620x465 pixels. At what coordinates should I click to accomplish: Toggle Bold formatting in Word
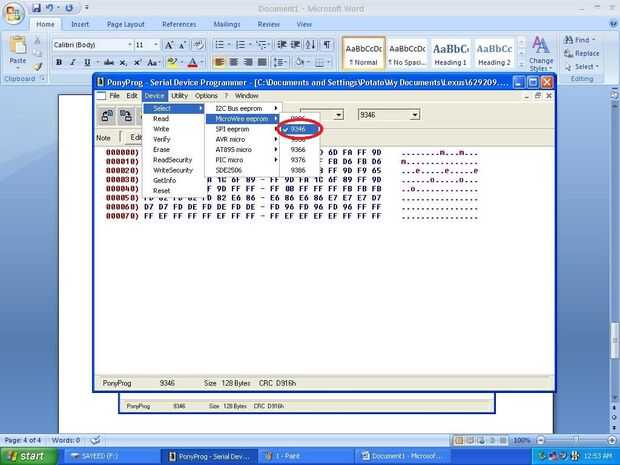[x=59, y=62]
